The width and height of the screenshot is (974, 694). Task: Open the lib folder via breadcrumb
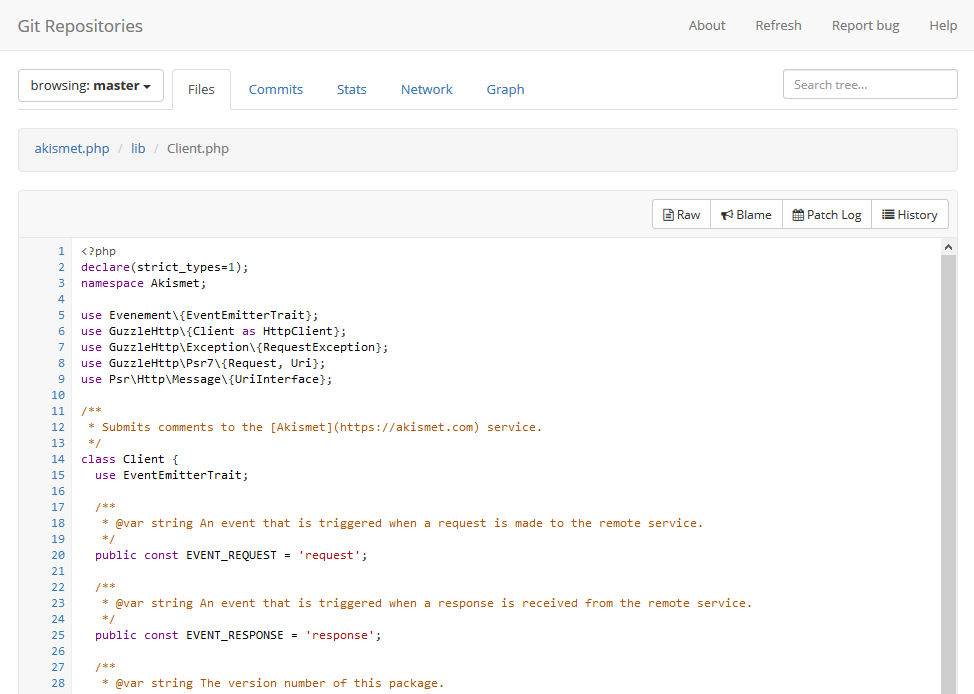pyautogui.click(x=138, y=148)
